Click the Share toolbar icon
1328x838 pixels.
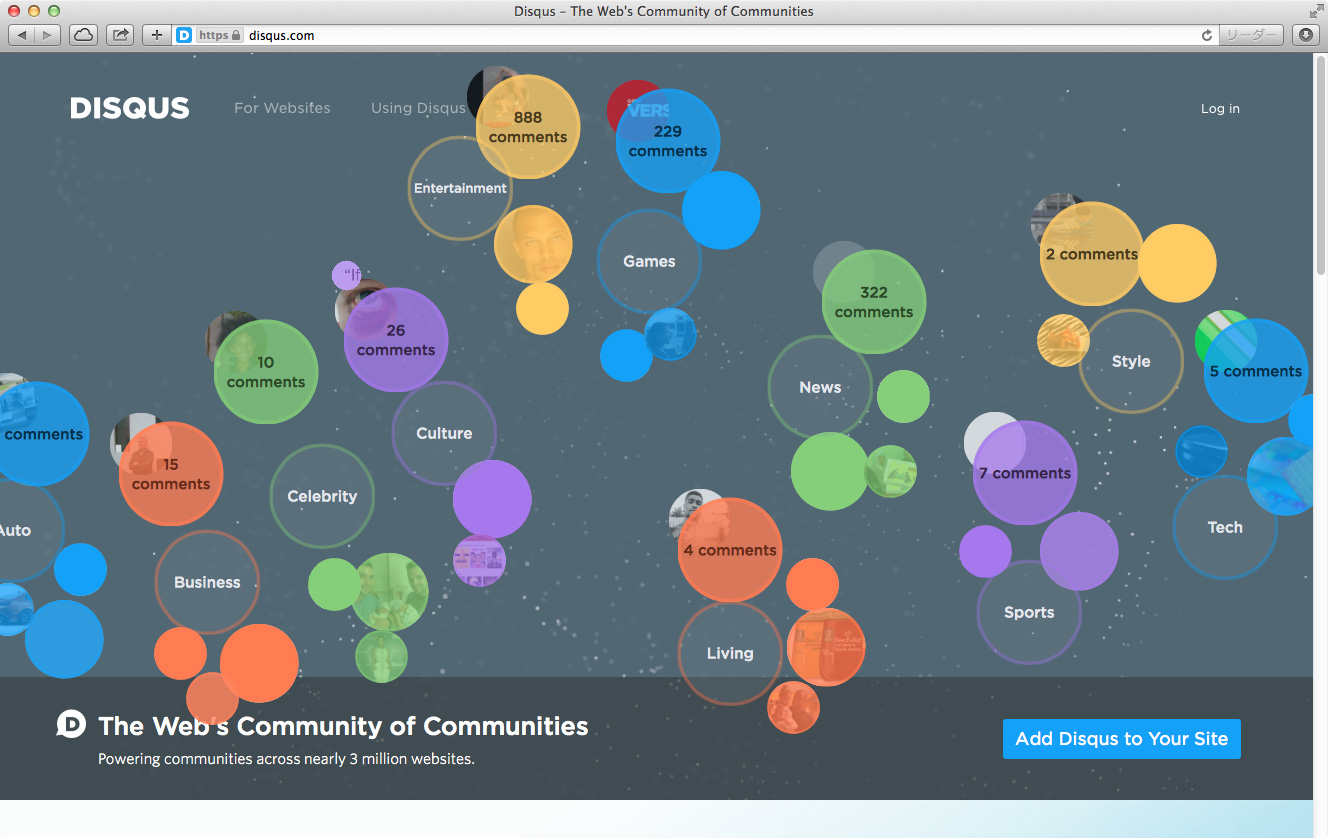[x=120, y=35]
